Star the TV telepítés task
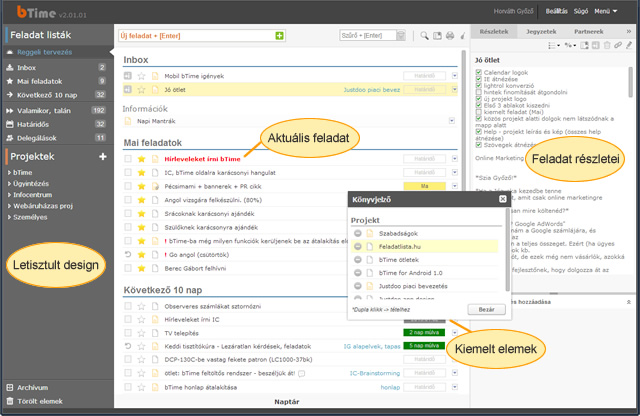 click(141, 333)
